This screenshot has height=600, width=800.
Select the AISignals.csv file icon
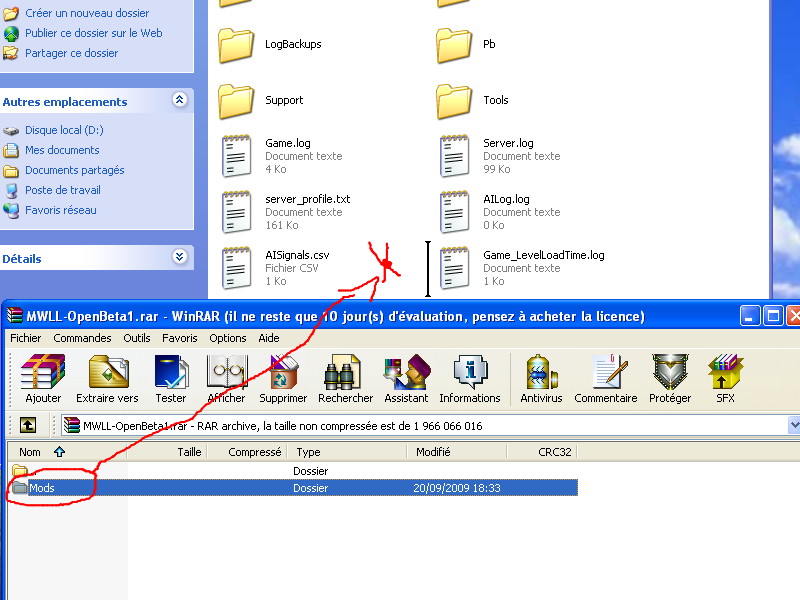click(236, 268)
